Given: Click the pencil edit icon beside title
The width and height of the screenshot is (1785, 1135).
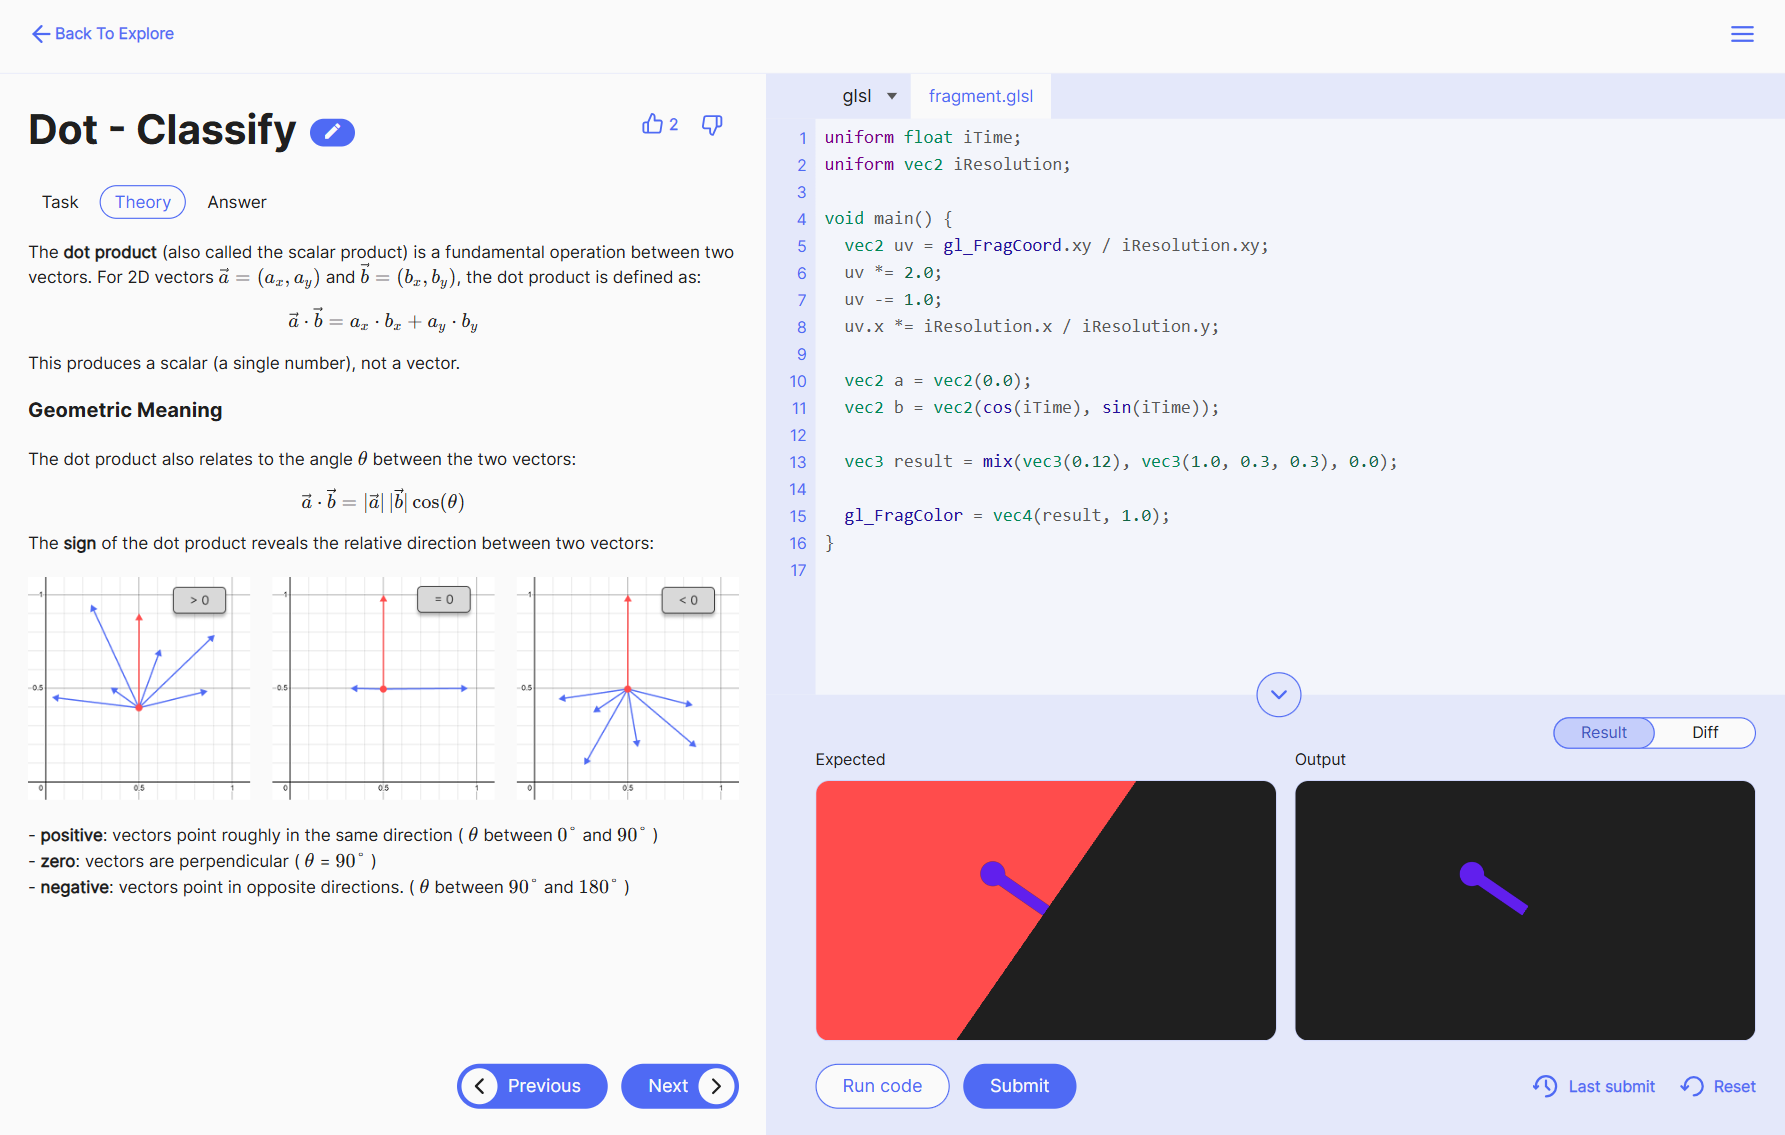Looking at the screenshot, I should coord(332,132).
